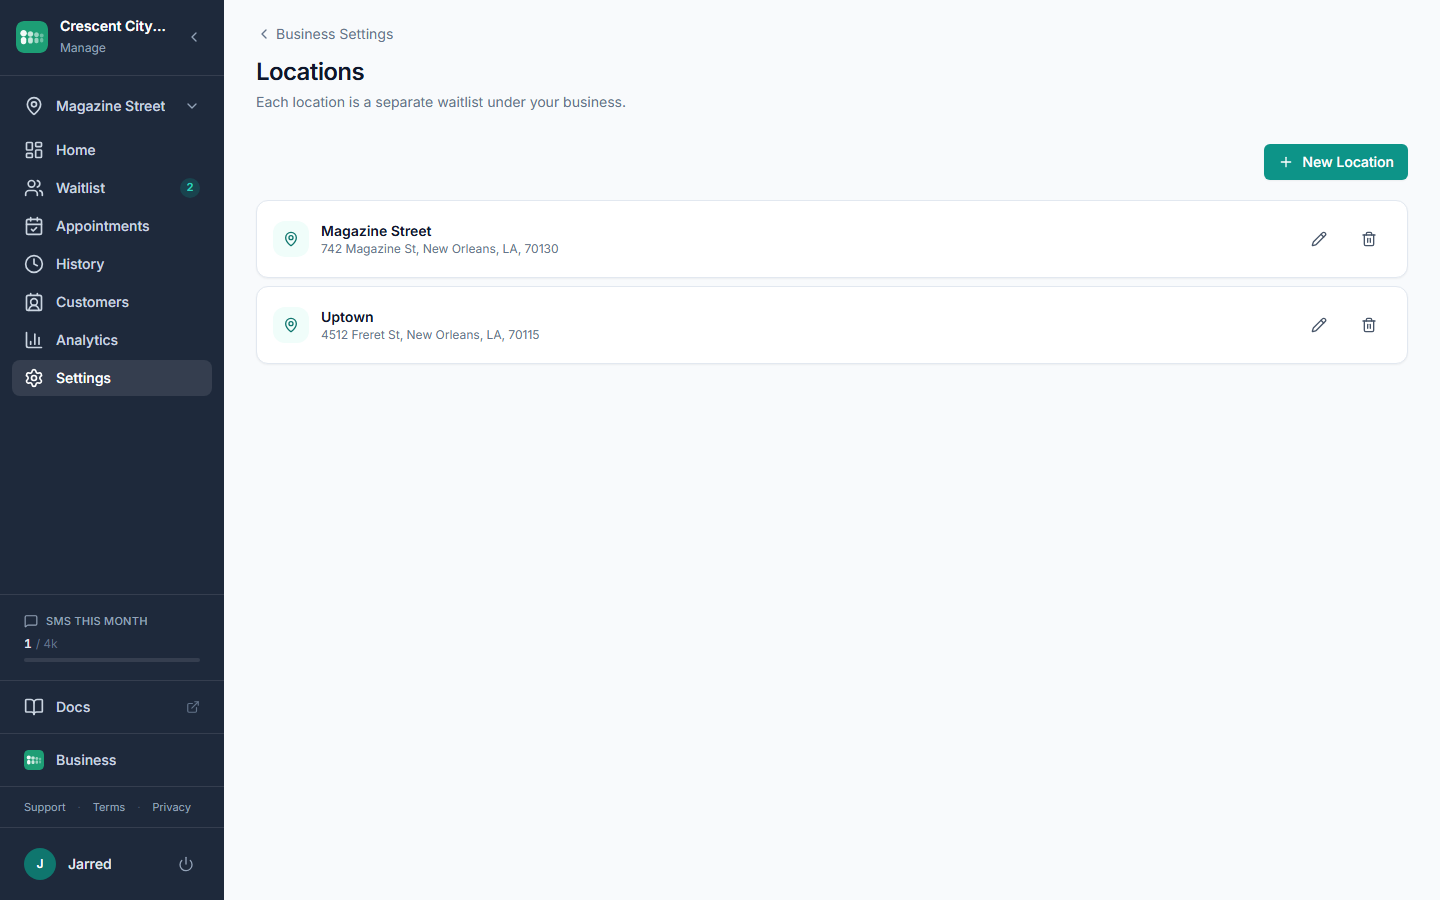Go back to Business Settings breadcrumb
This screenshot has height=900, width=1440.
(x=334, y=34)
